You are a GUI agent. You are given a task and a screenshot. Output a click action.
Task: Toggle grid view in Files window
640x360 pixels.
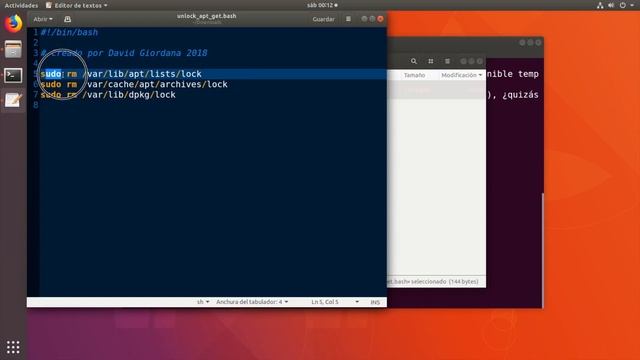(x=431, y=61)
